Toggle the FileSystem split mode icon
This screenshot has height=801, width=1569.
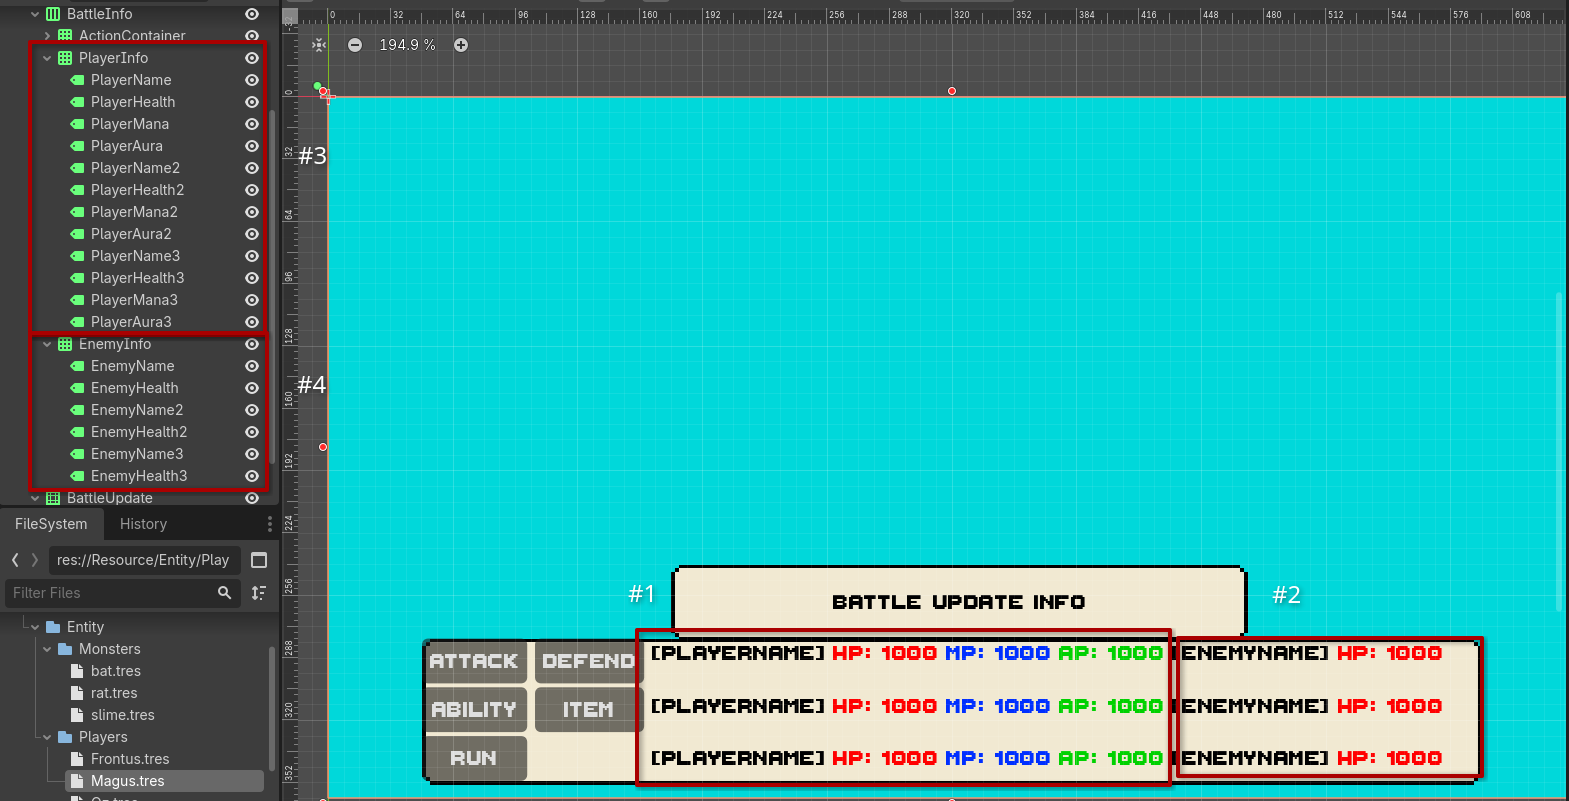[259, 560]
